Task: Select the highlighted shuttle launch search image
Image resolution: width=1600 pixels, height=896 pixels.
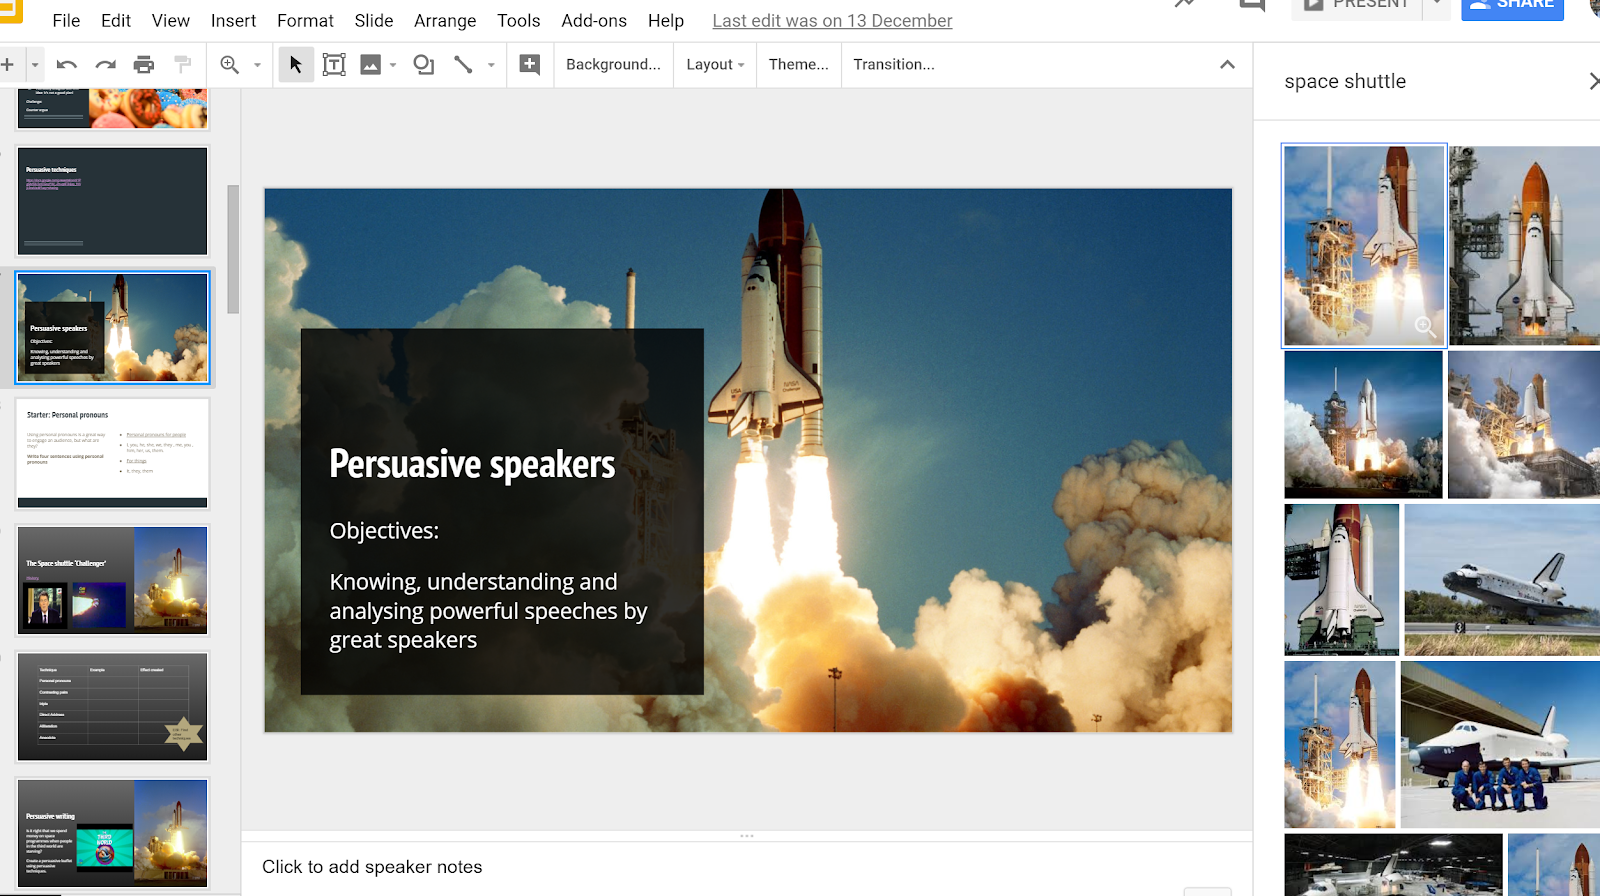Action: 1364,246
